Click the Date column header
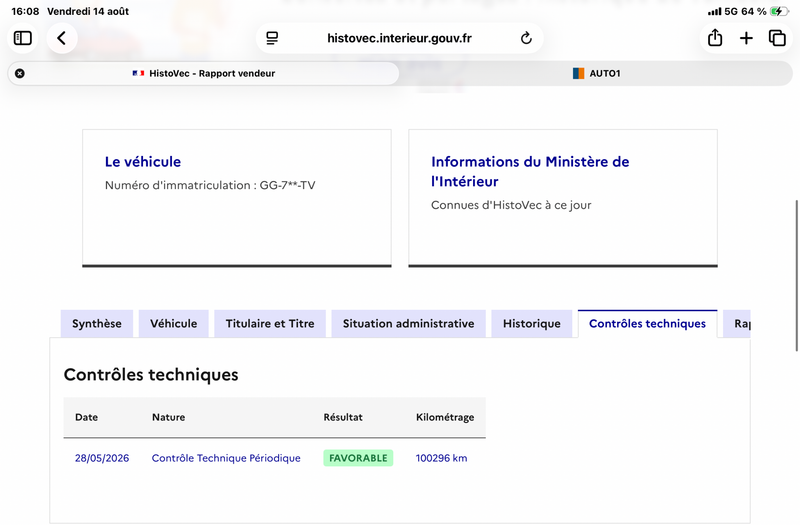 tap(86, 417)
